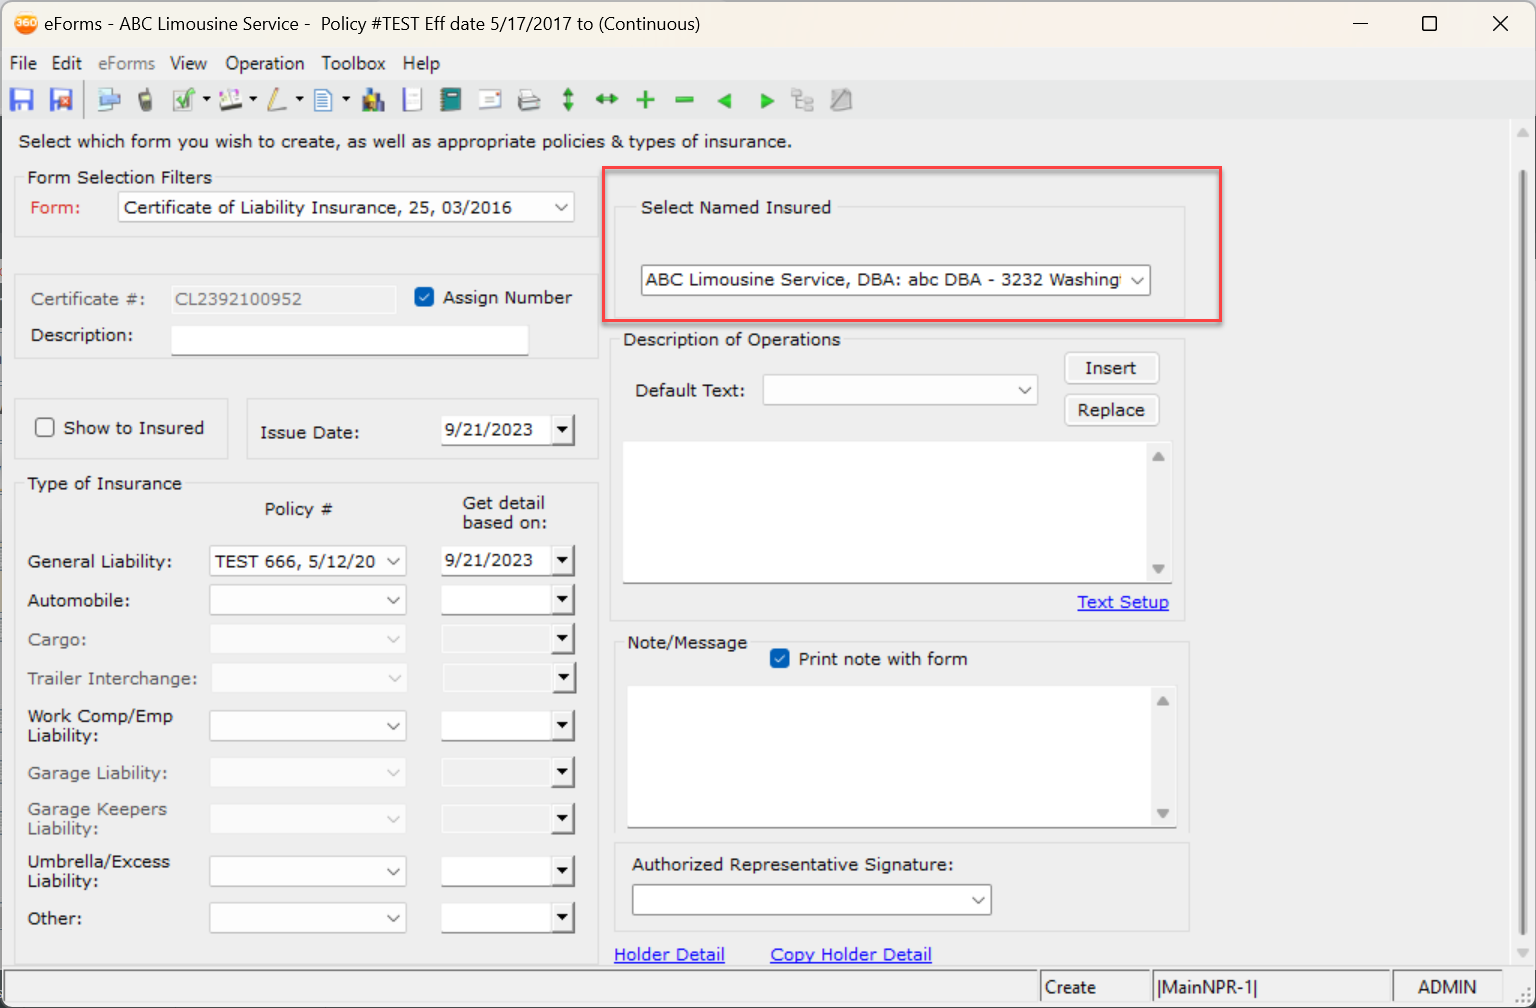Click the blue floppy disk save icon
Screen dimensions: 1536x1008
pos(21,100)
